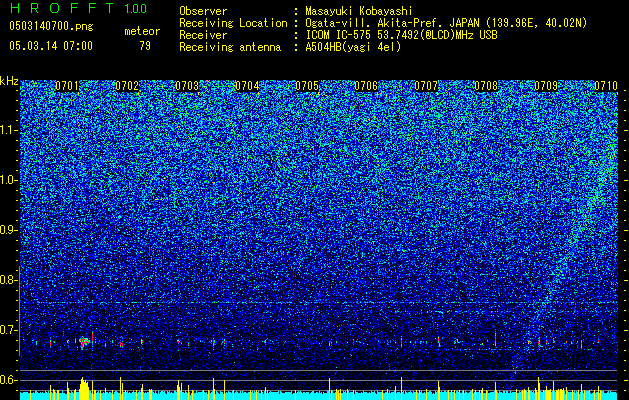Select the filename 0503140700.png
The image size is (629, 400).
coord(51,26)
